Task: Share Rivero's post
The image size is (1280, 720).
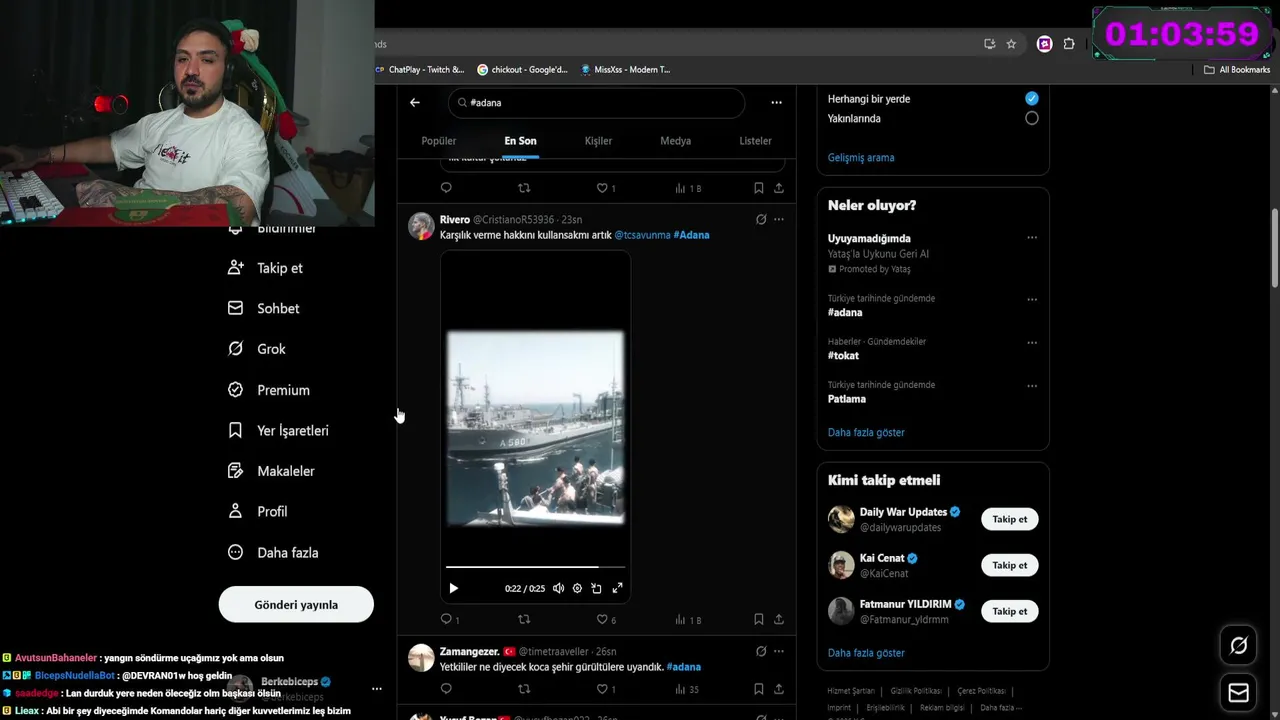Action: (779, 620)
